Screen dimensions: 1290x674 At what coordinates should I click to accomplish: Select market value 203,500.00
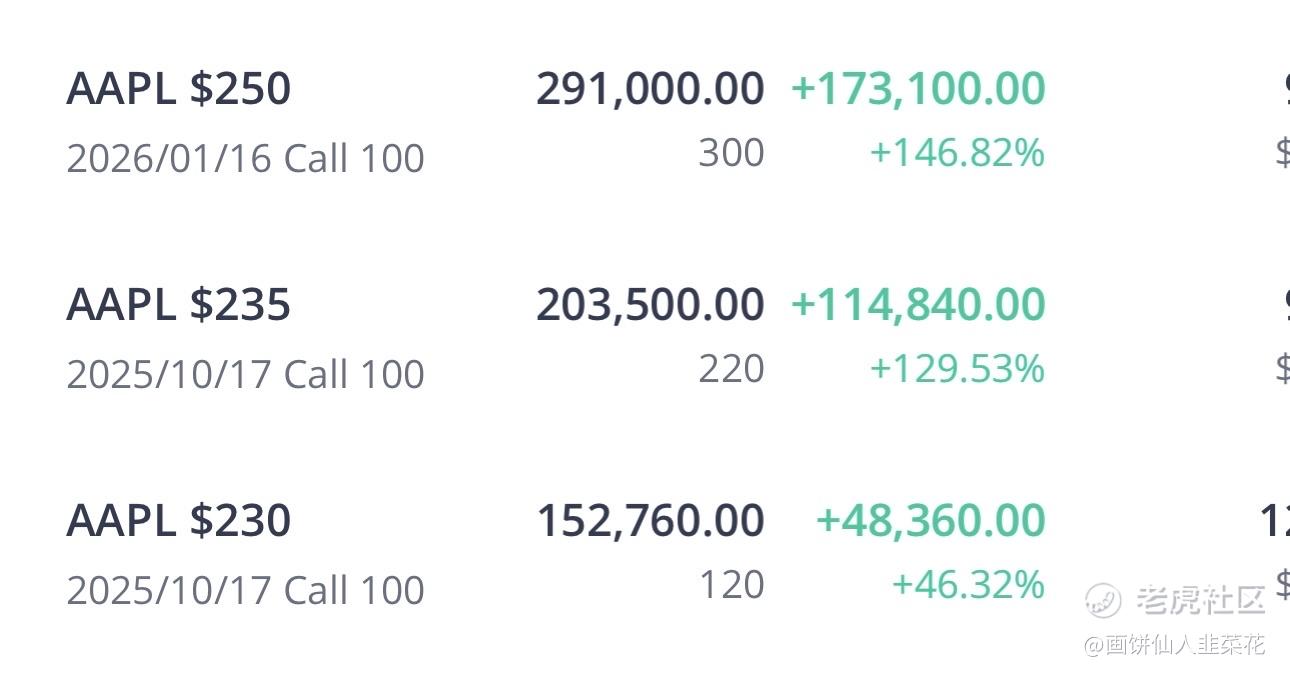650,305
